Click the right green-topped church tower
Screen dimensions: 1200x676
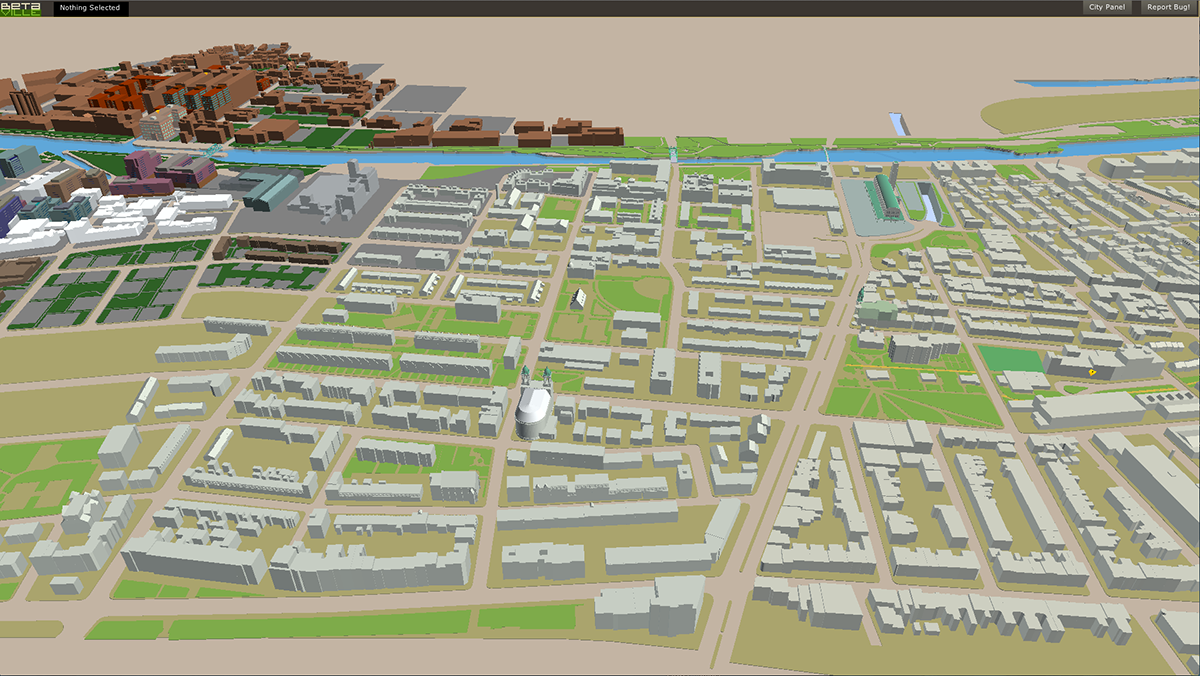point(548,379)
